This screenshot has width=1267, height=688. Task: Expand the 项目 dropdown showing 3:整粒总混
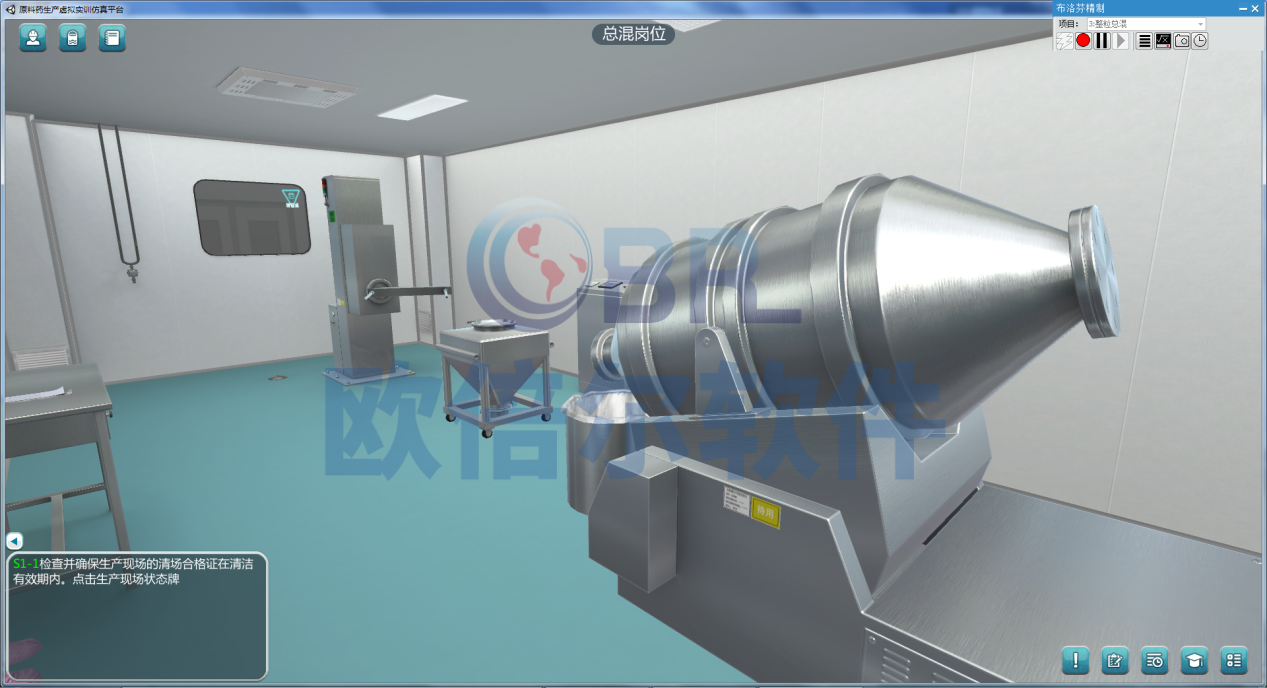(x=1146, y=23)
